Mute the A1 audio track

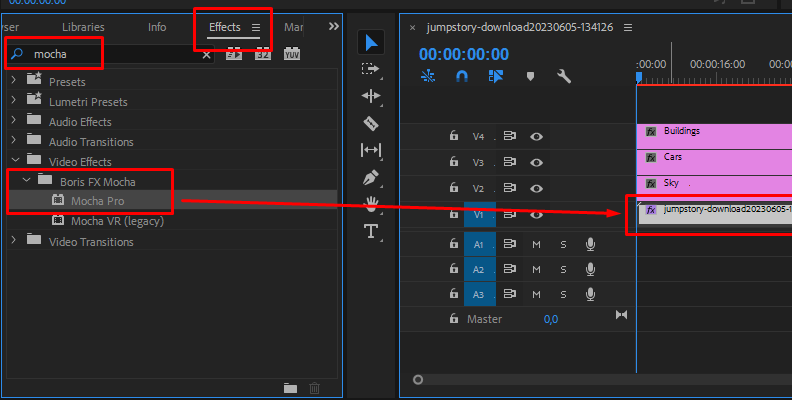coord(536,244)
